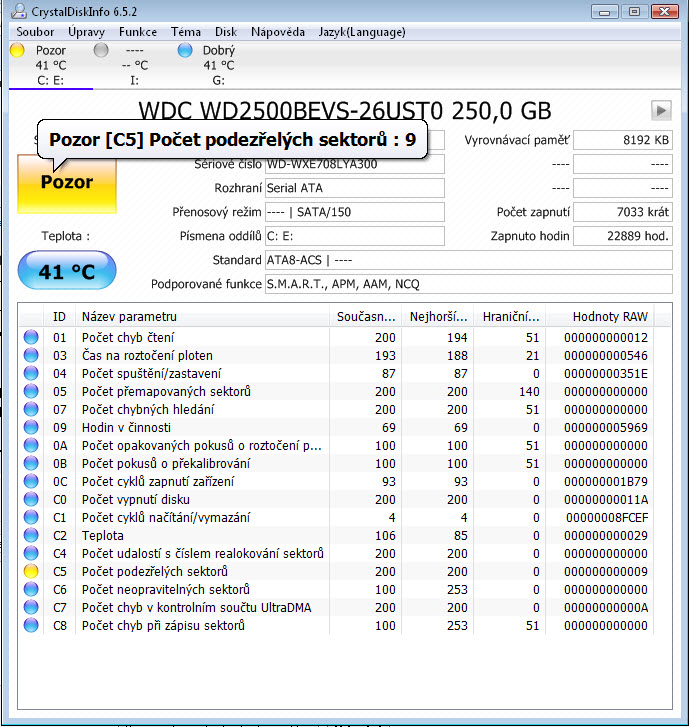Open the Jazyk(Language) menu
689x727 pixels.
pyautogui.click(x=364, y=32)
